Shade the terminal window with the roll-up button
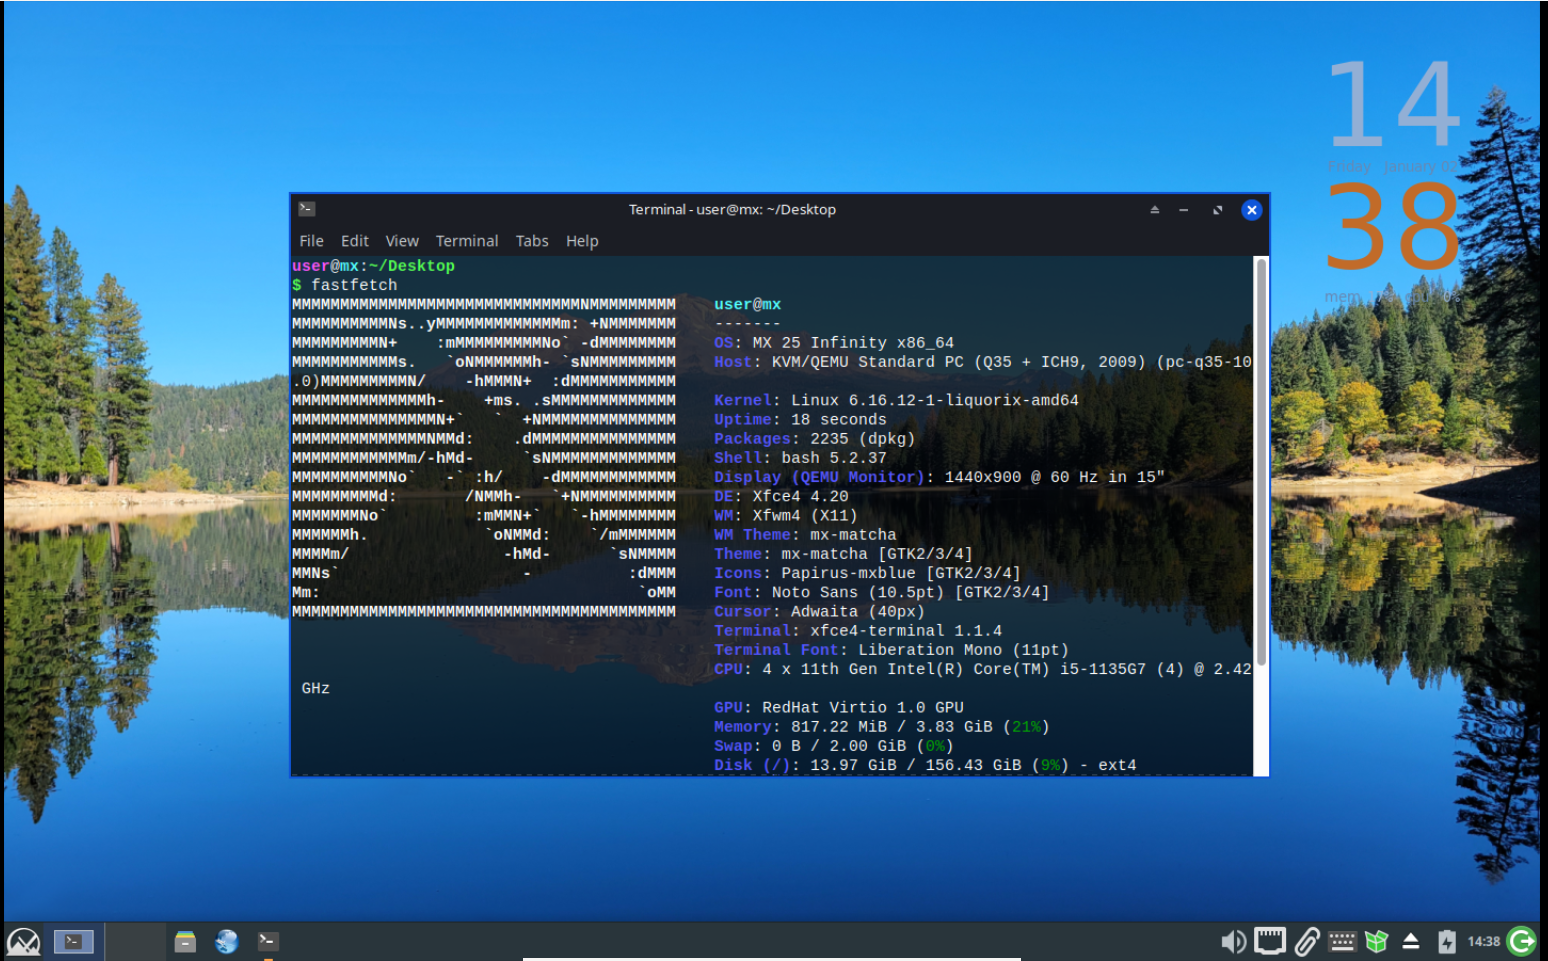The height and width of the screenshot is (961, 1548). pyautogui.click(x=1155, y=210)
